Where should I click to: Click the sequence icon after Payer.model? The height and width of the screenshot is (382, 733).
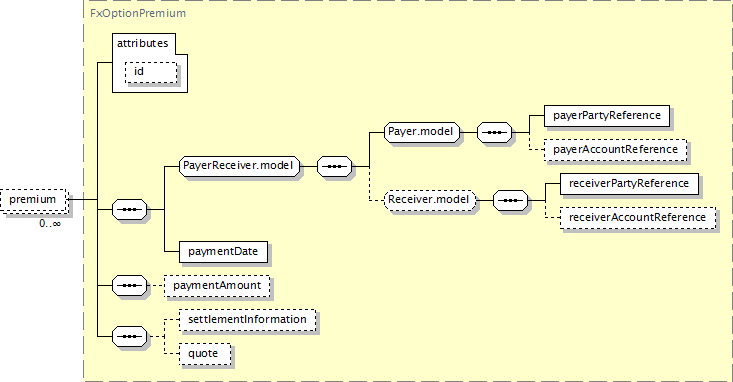point(494,132)
